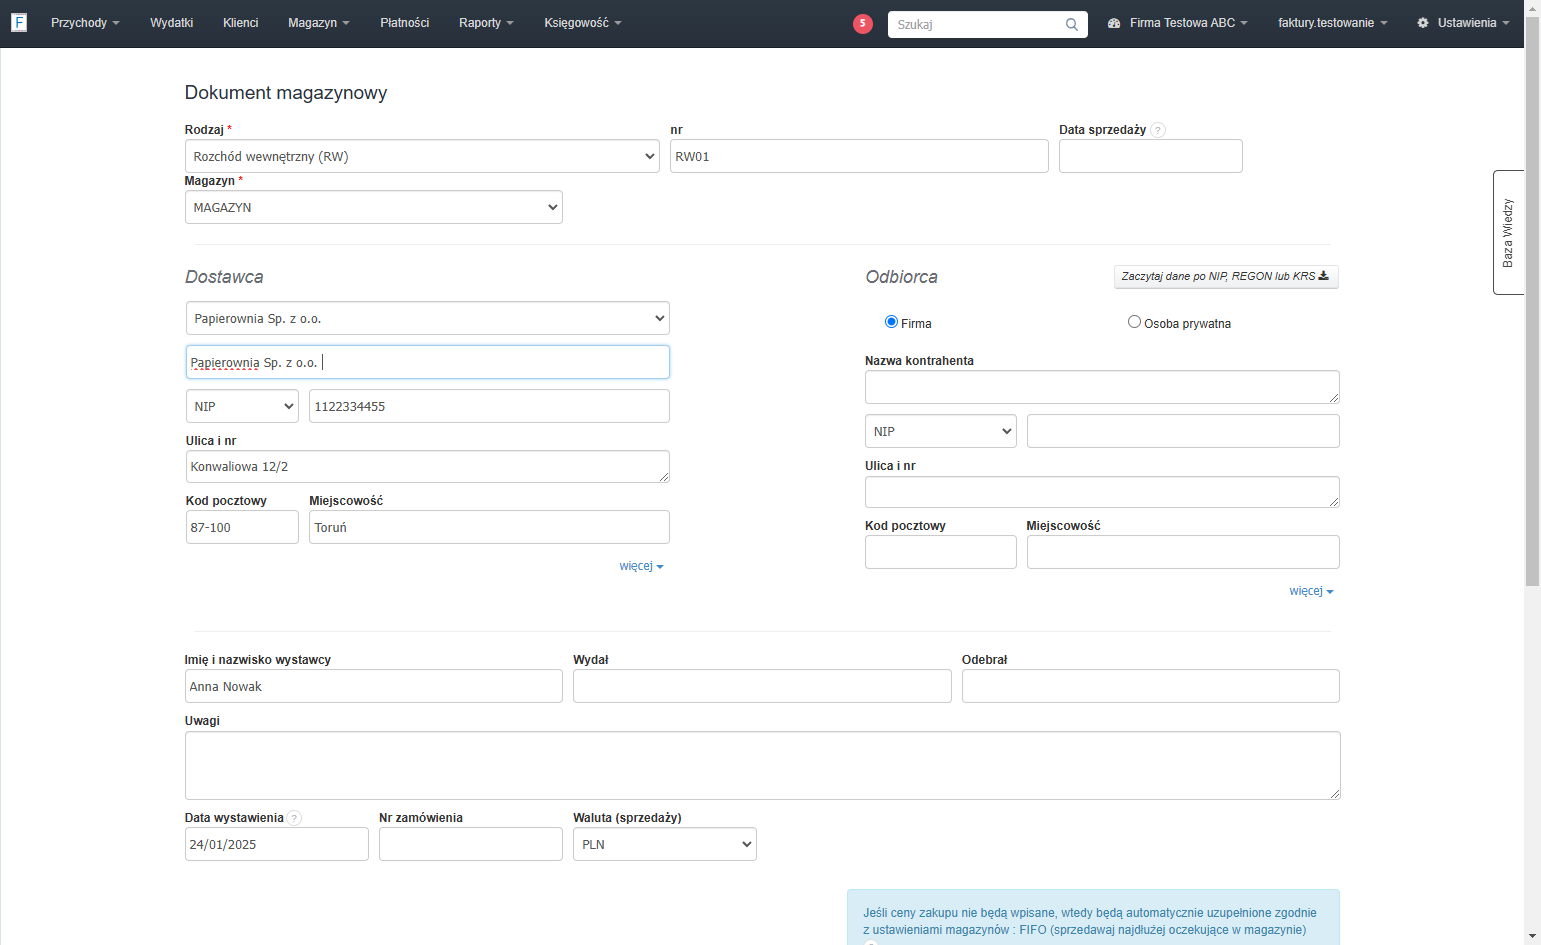This screenshot has height=945, width=1541.
Task: Open the Raporty menu
Action: (486, 23)
